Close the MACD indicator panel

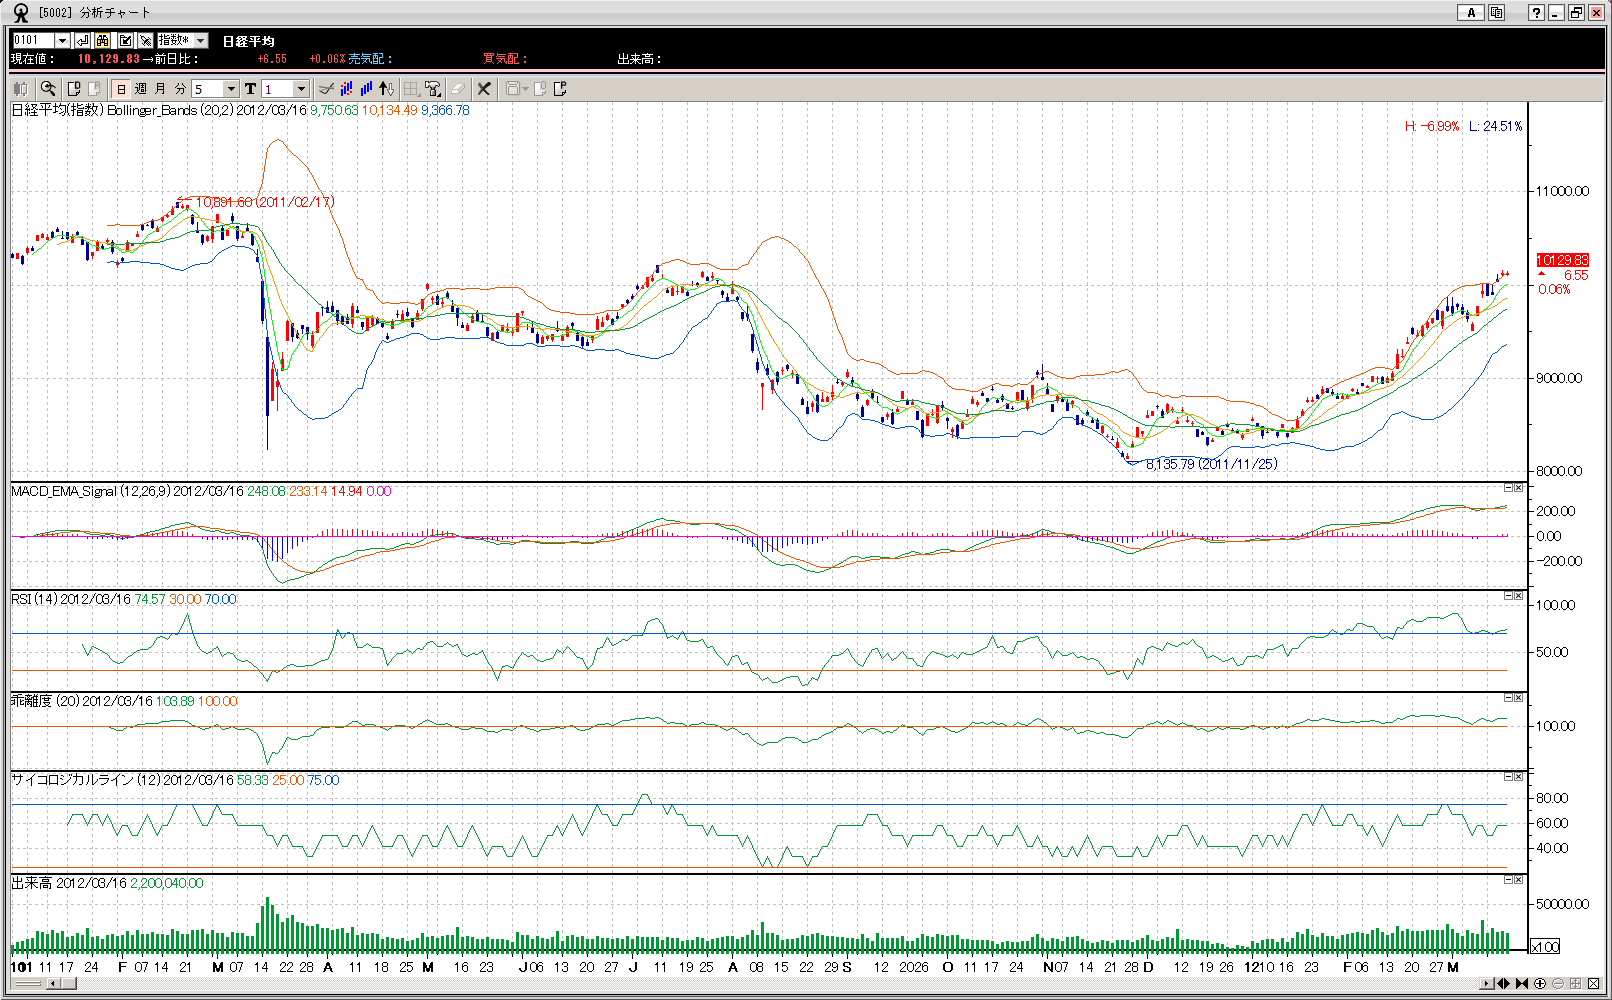click(1519, 488)
